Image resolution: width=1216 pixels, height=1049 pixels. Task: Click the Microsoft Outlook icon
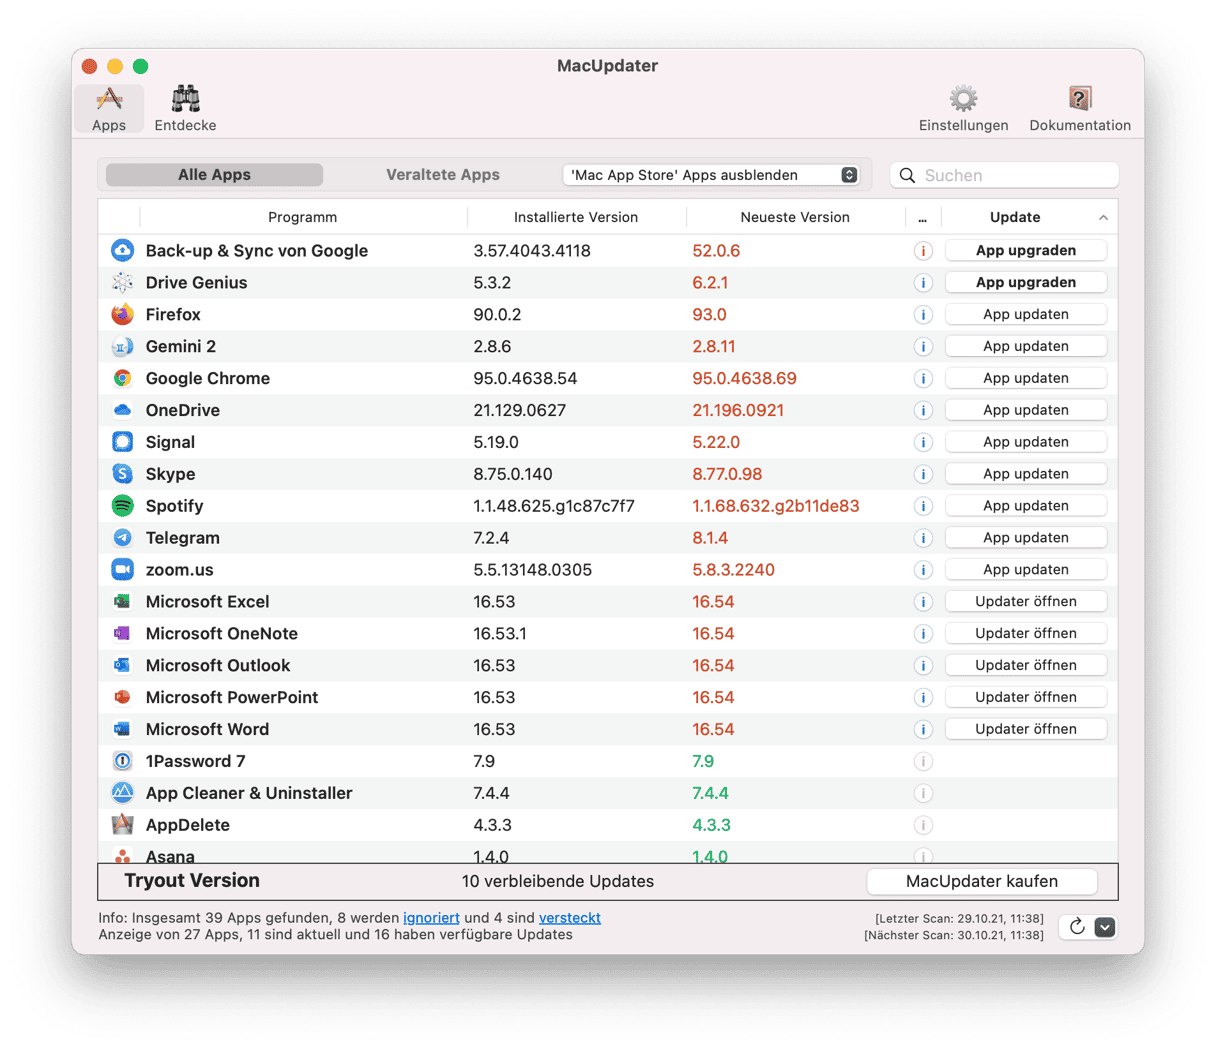(x=122, y=666)
